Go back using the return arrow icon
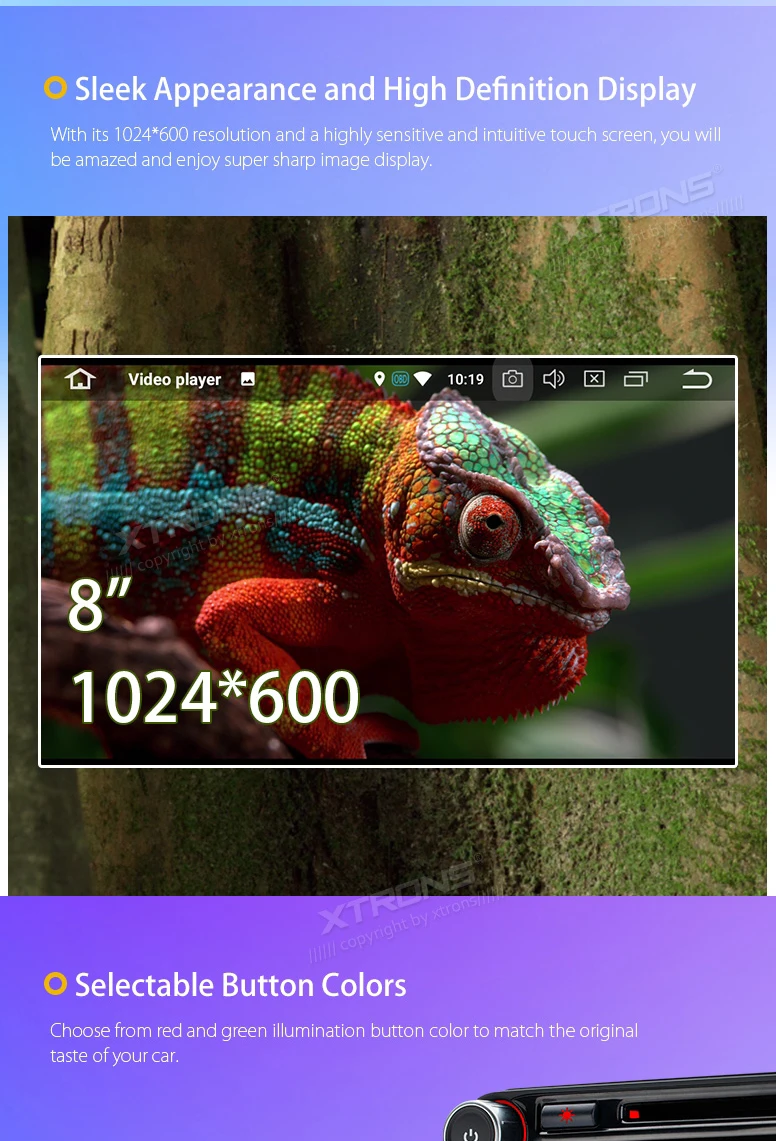Screen dimensions: 776x1141 697,378
